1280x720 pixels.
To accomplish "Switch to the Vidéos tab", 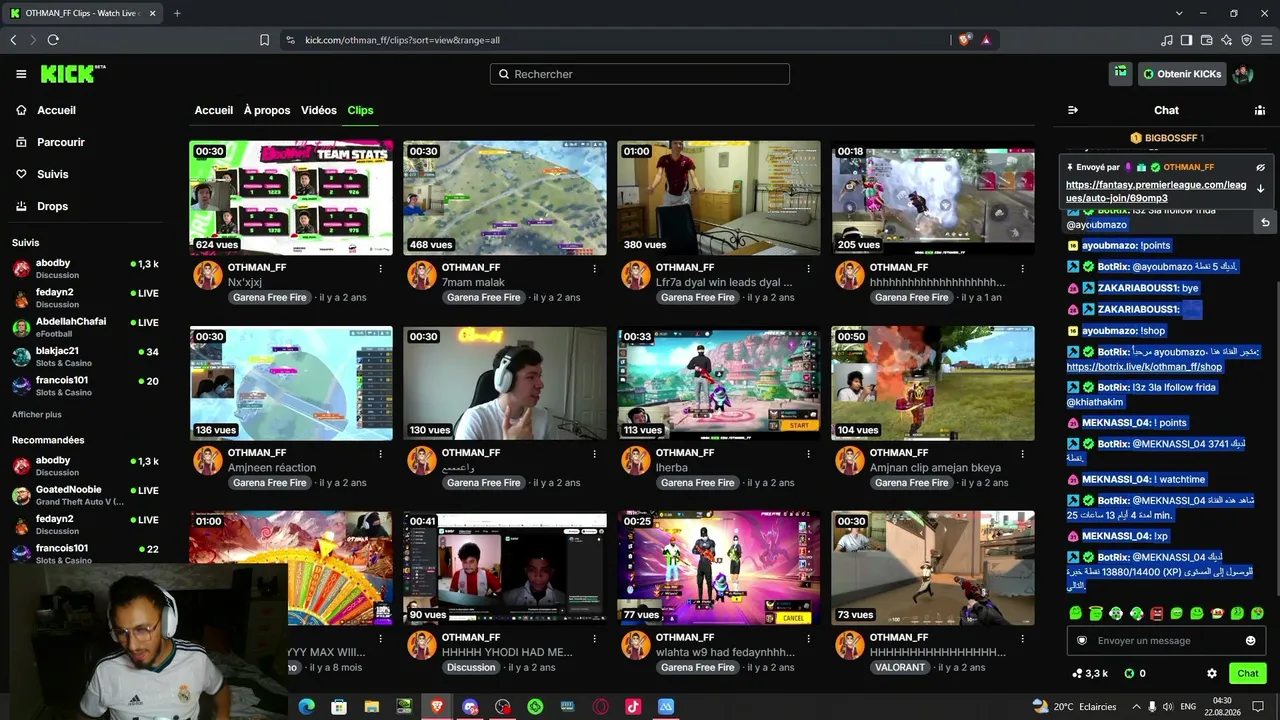I will [319, 110].
